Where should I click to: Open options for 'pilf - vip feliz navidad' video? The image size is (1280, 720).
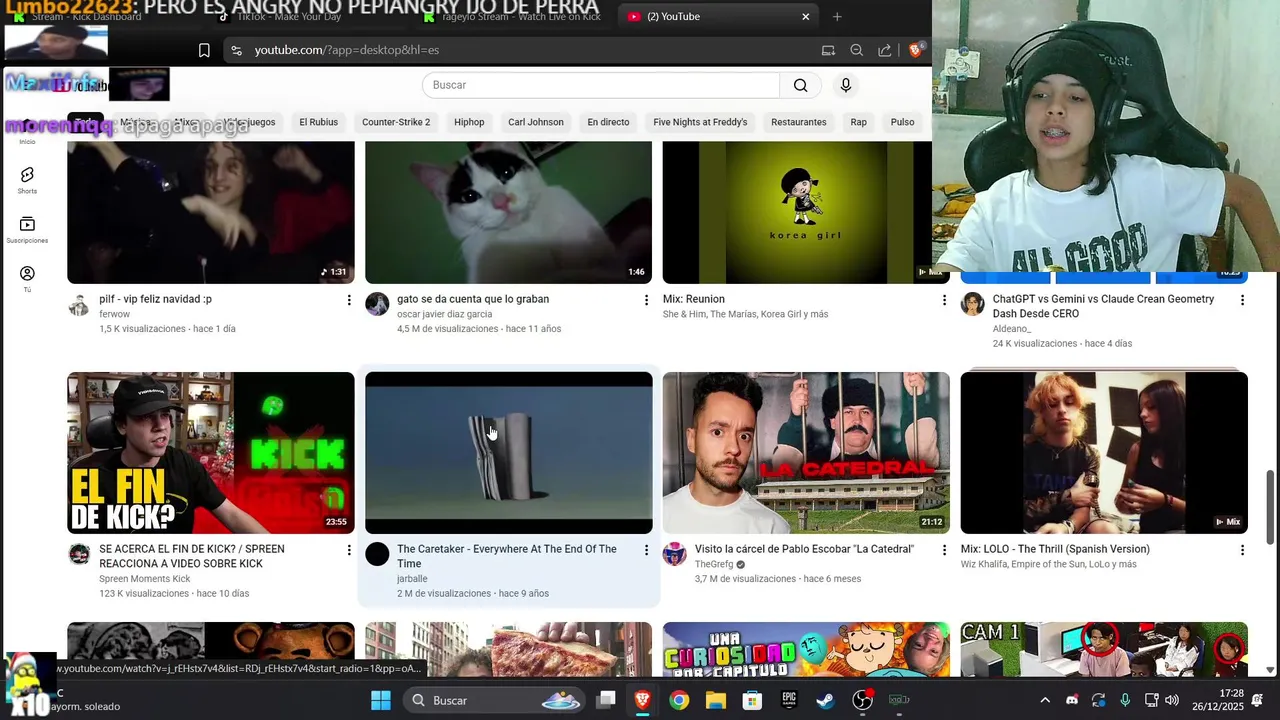click(x=349, y=300)
